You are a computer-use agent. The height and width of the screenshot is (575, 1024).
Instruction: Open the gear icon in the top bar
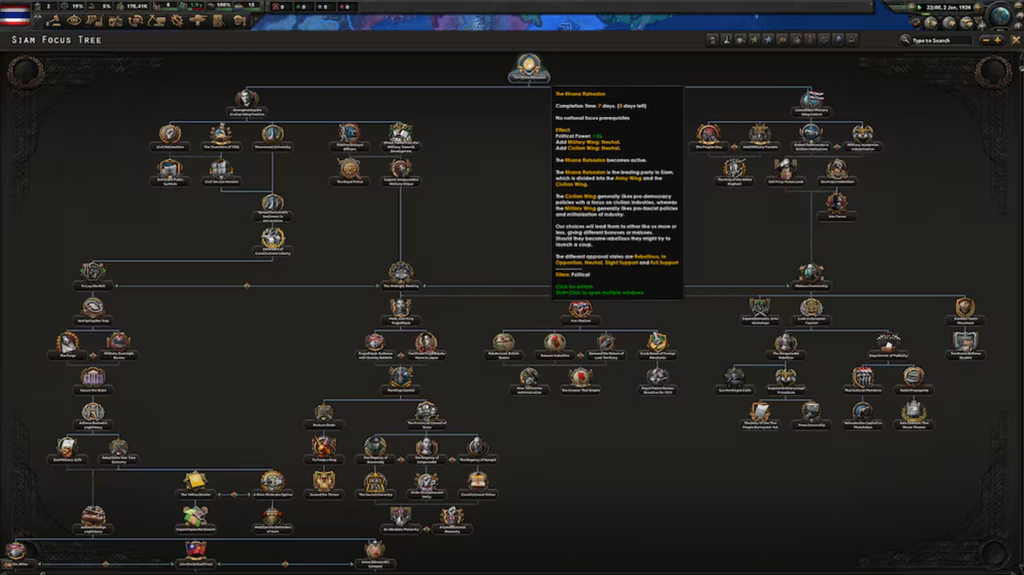[x=177, y=21]
